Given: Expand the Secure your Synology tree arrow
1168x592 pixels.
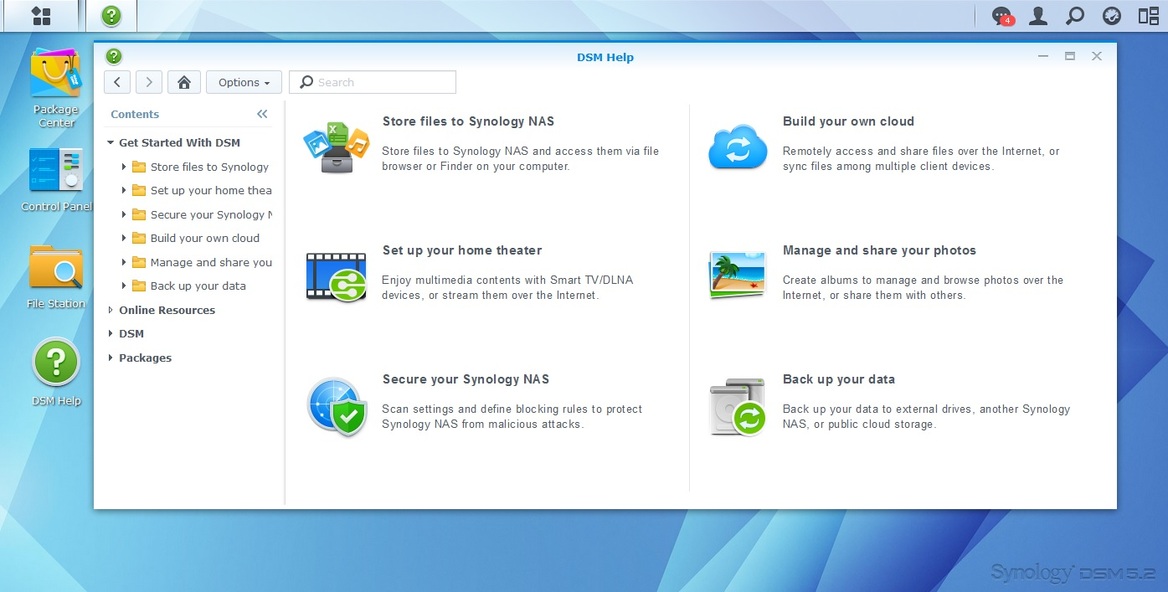Looking at the screenshot, I should [124, 214].
